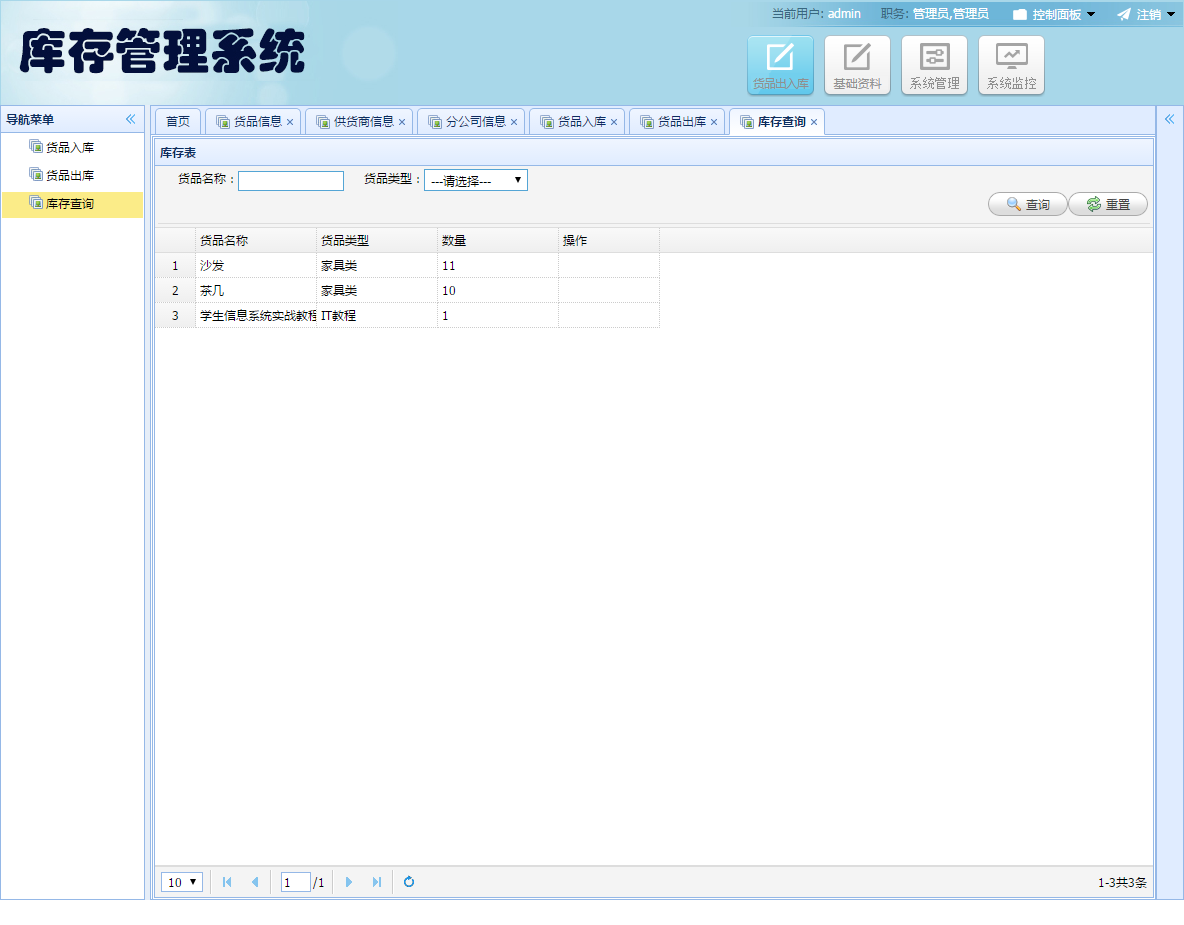Image resolution: width=1184 pixels, height=925 pixels.
Task: Go to first page of the table
Action: [227, 882]
